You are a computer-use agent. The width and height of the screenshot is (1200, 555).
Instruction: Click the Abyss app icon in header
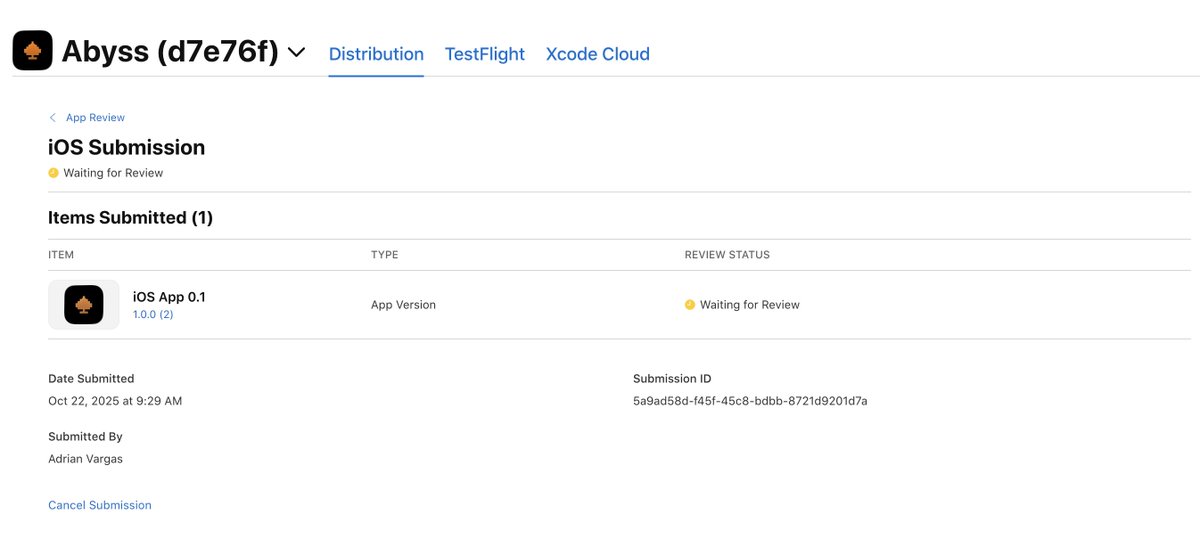coord(33,51)
